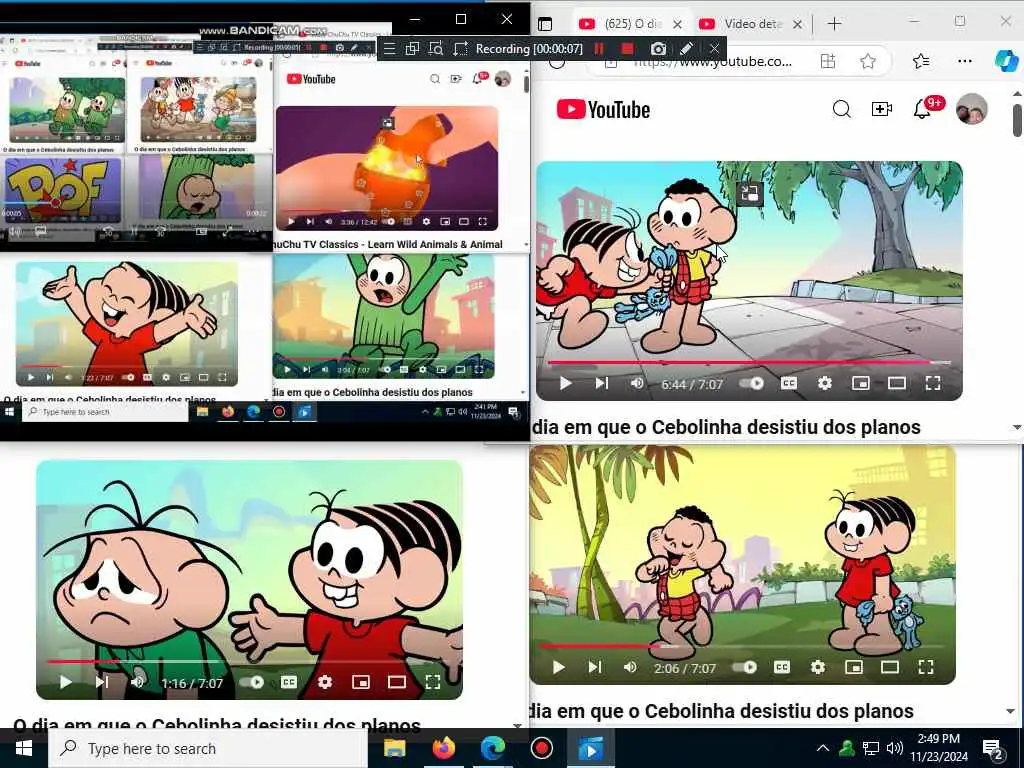
Task: Open settings gear in the 2:06 player
Action: [x=818, y=667]
